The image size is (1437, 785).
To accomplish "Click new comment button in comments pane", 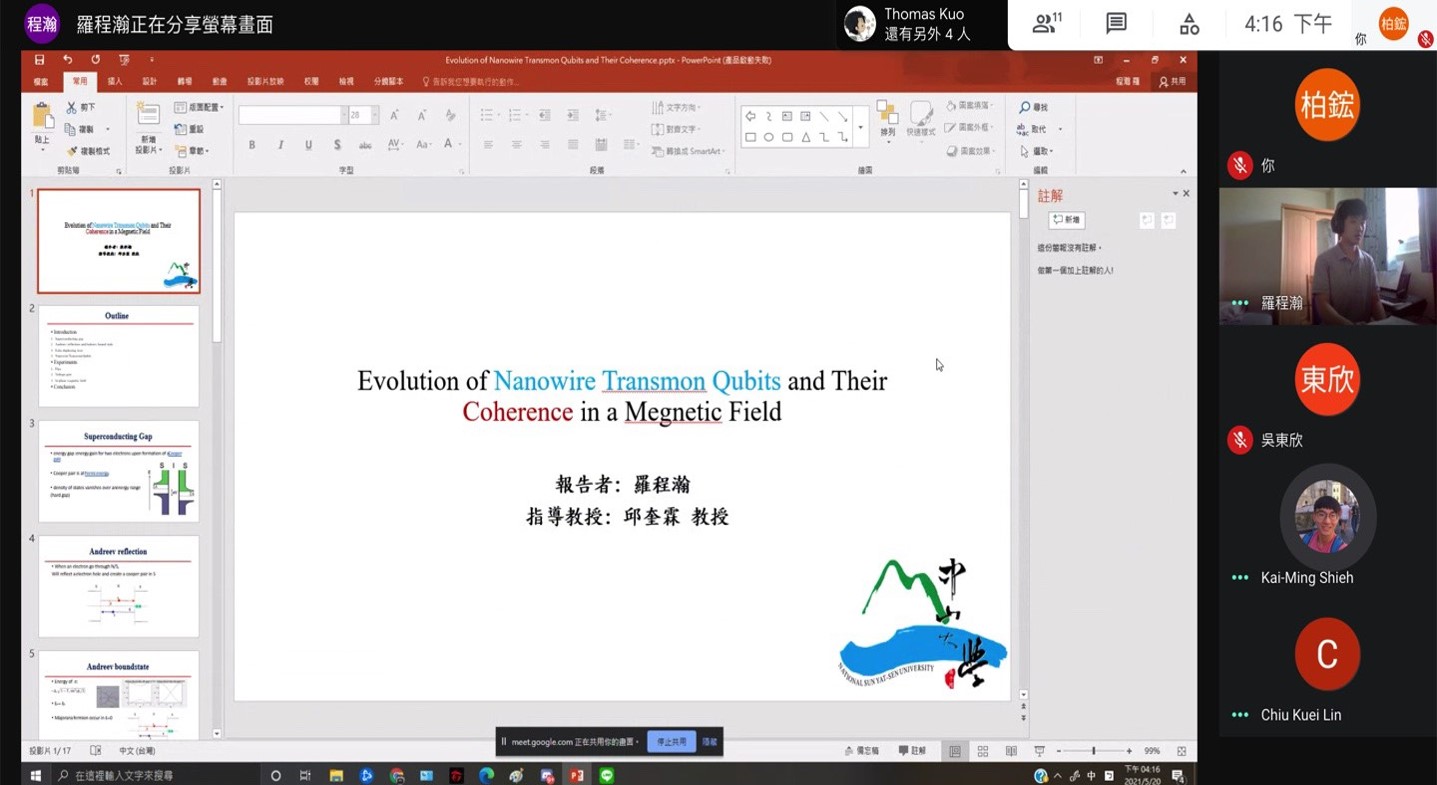I will [x=1066, y=220].
